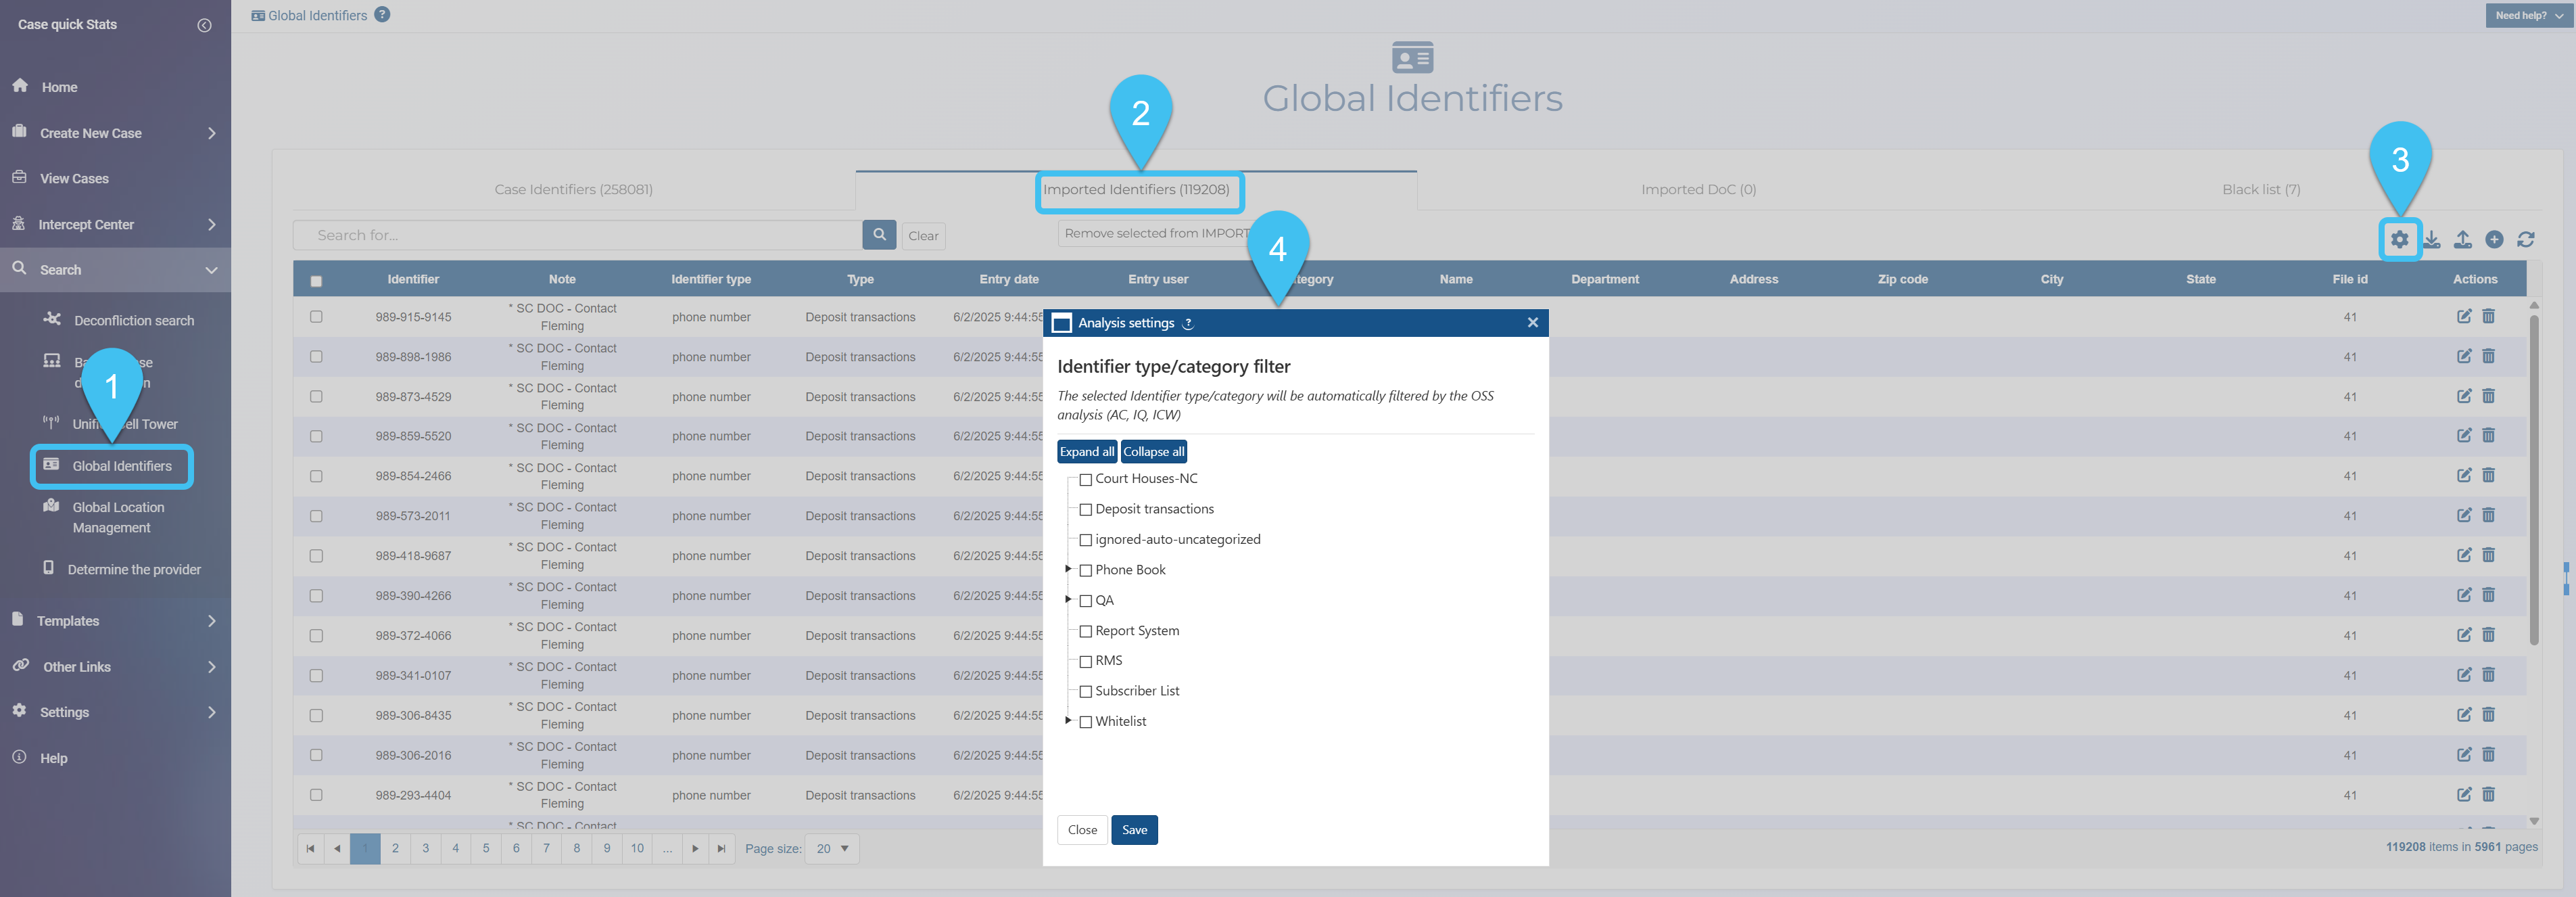Click the analysis settings gear icon

[x=2399, y=239]
